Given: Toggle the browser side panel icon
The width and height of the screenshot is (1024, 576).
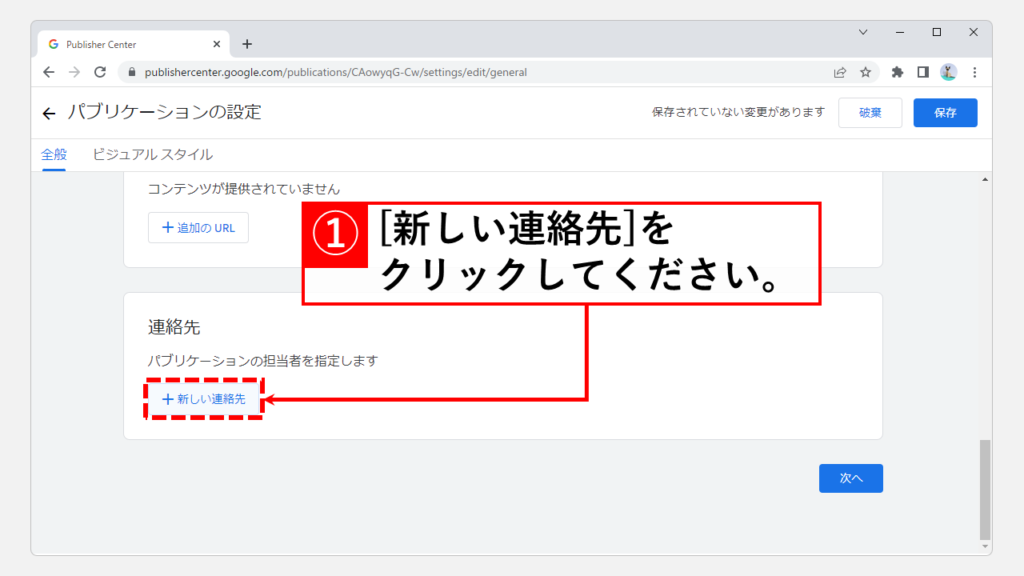Looking at the screenshot, I should [923, 72].
